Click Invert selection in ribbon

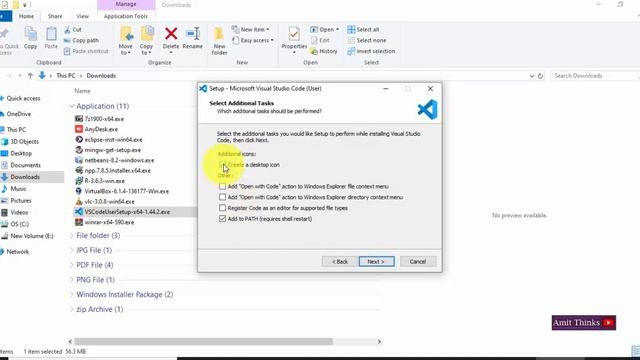[371, 51]
